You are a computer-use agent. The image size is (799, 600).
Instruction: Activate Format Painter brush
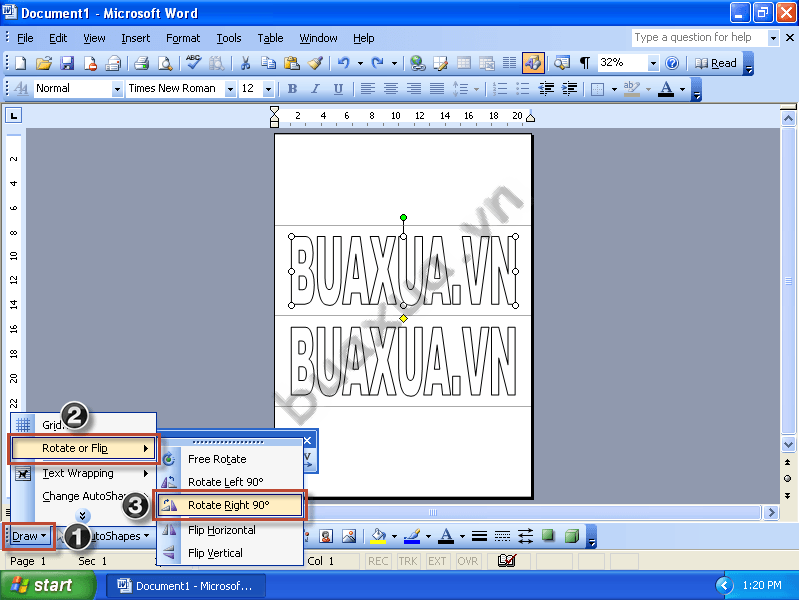pyautogui.click(x=315, y=63)
